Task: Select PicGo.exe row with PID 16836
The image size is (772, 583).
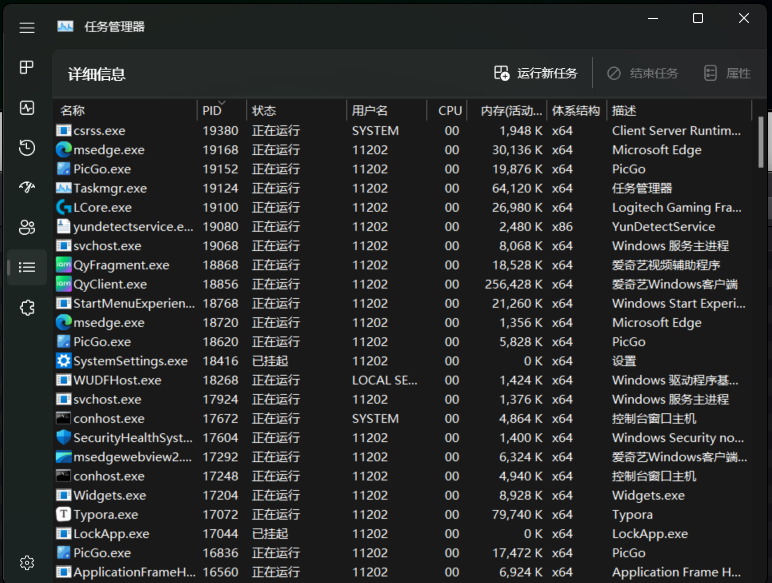Action: pos(403,553)
